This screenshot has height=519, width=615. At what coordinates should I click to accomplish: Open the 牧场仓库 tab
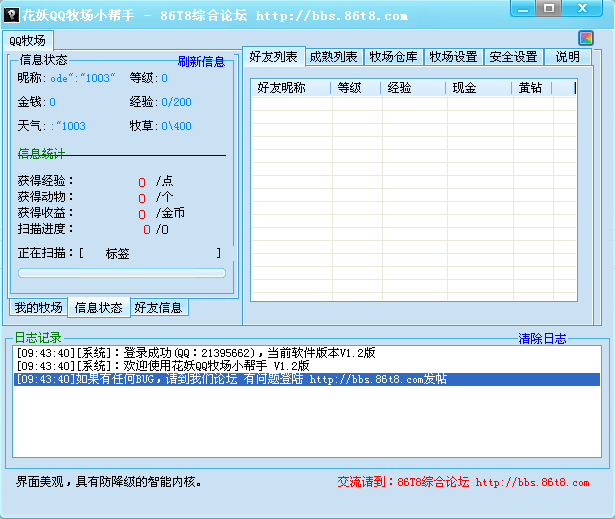[x=394, y=57]
